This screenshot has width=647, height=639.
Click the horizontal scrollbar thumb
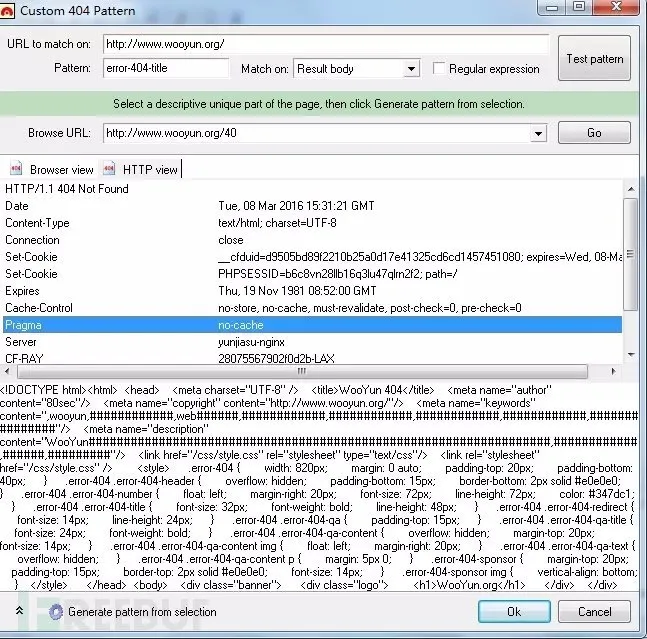tap(302, 371)
